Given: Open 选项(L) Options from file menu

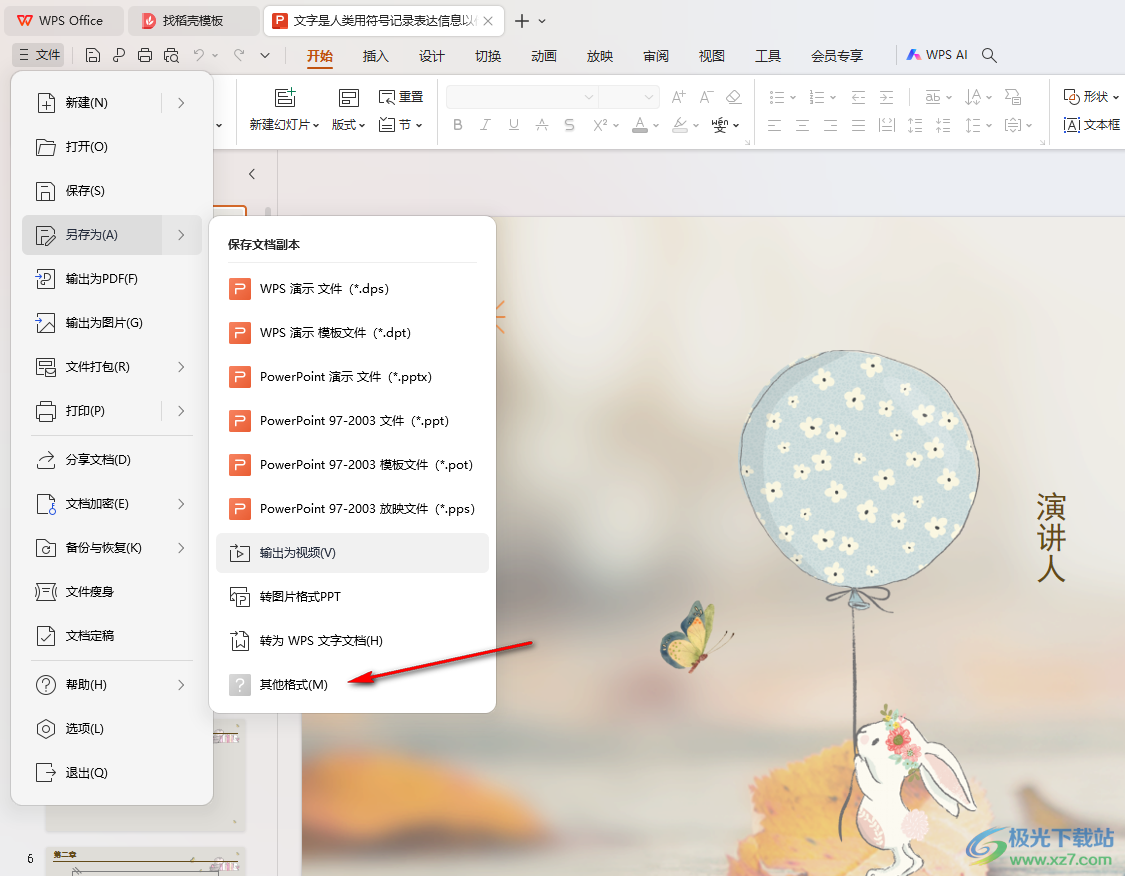Looking at the screenshot, I should 112,729.
